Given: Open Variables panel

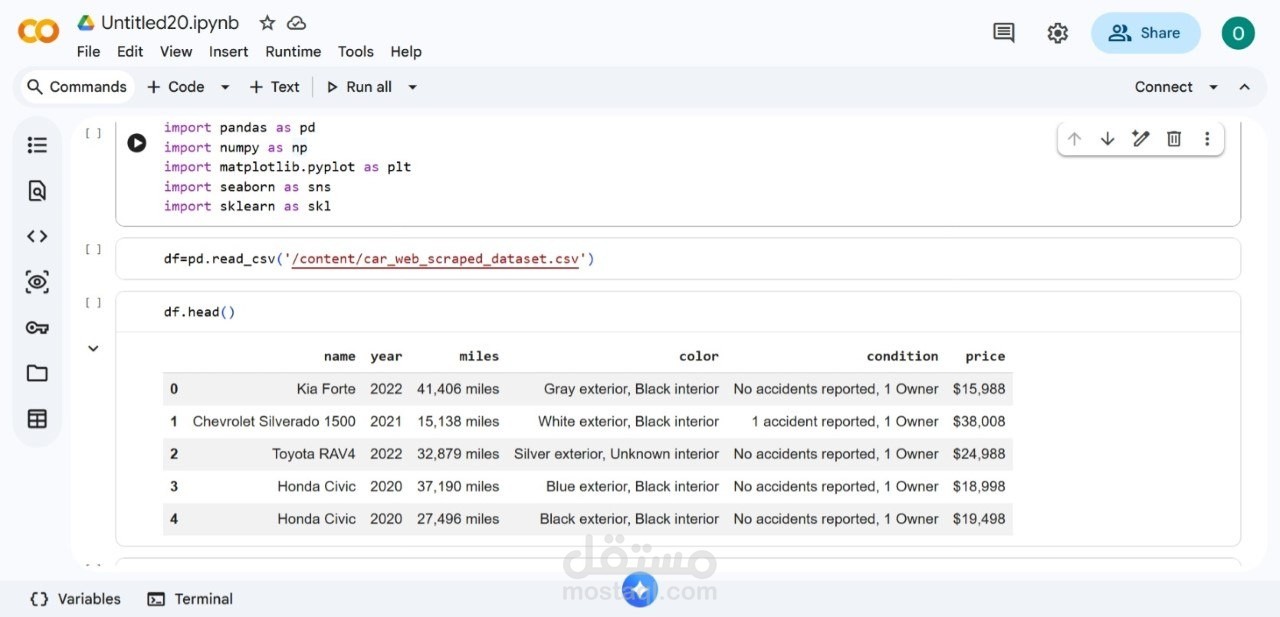Looking at the screenshot, I should coord(75,599).
